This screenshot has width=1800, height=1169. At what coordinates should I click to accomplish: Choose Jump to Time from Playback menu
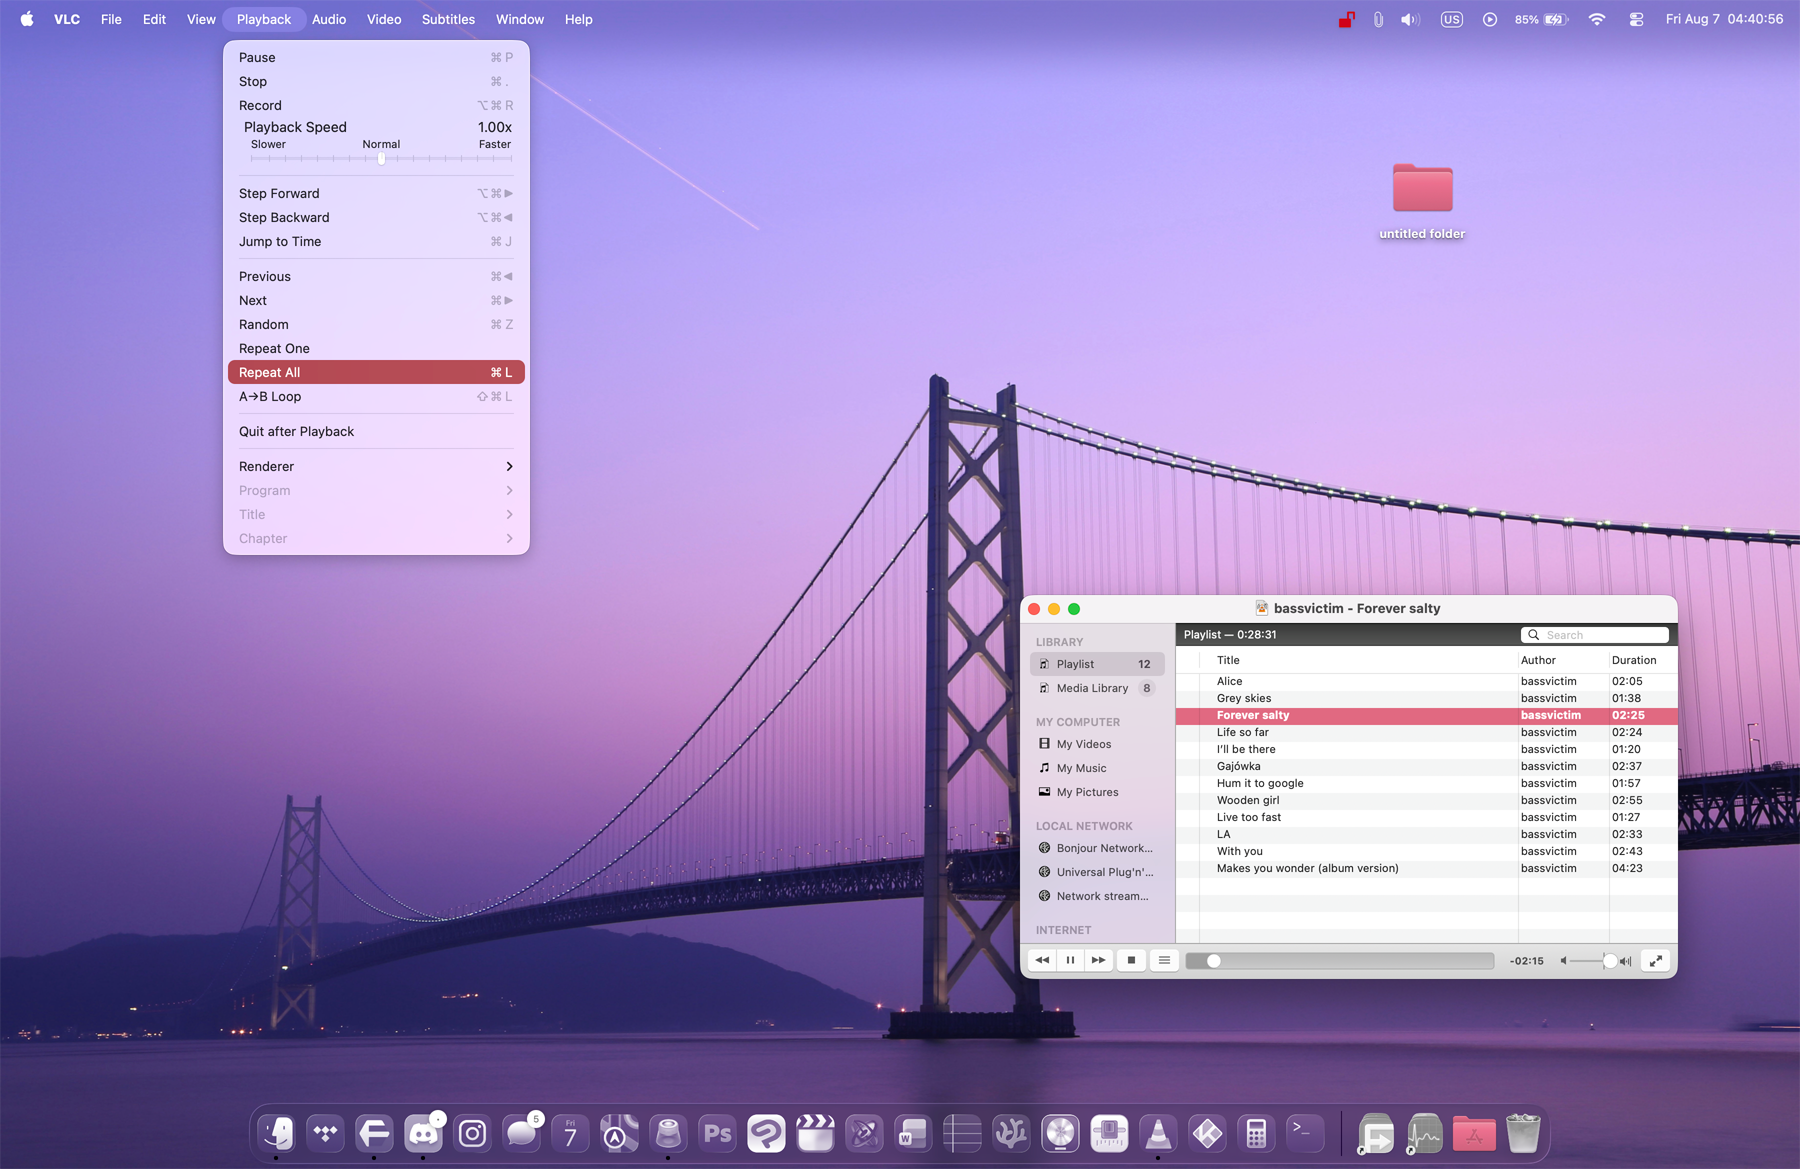point(376,241)
